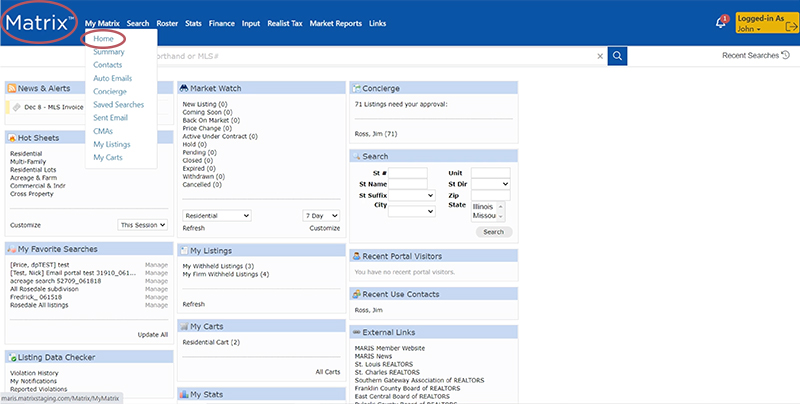Click the Listing Data Checker icon

(x=13, y=357)
